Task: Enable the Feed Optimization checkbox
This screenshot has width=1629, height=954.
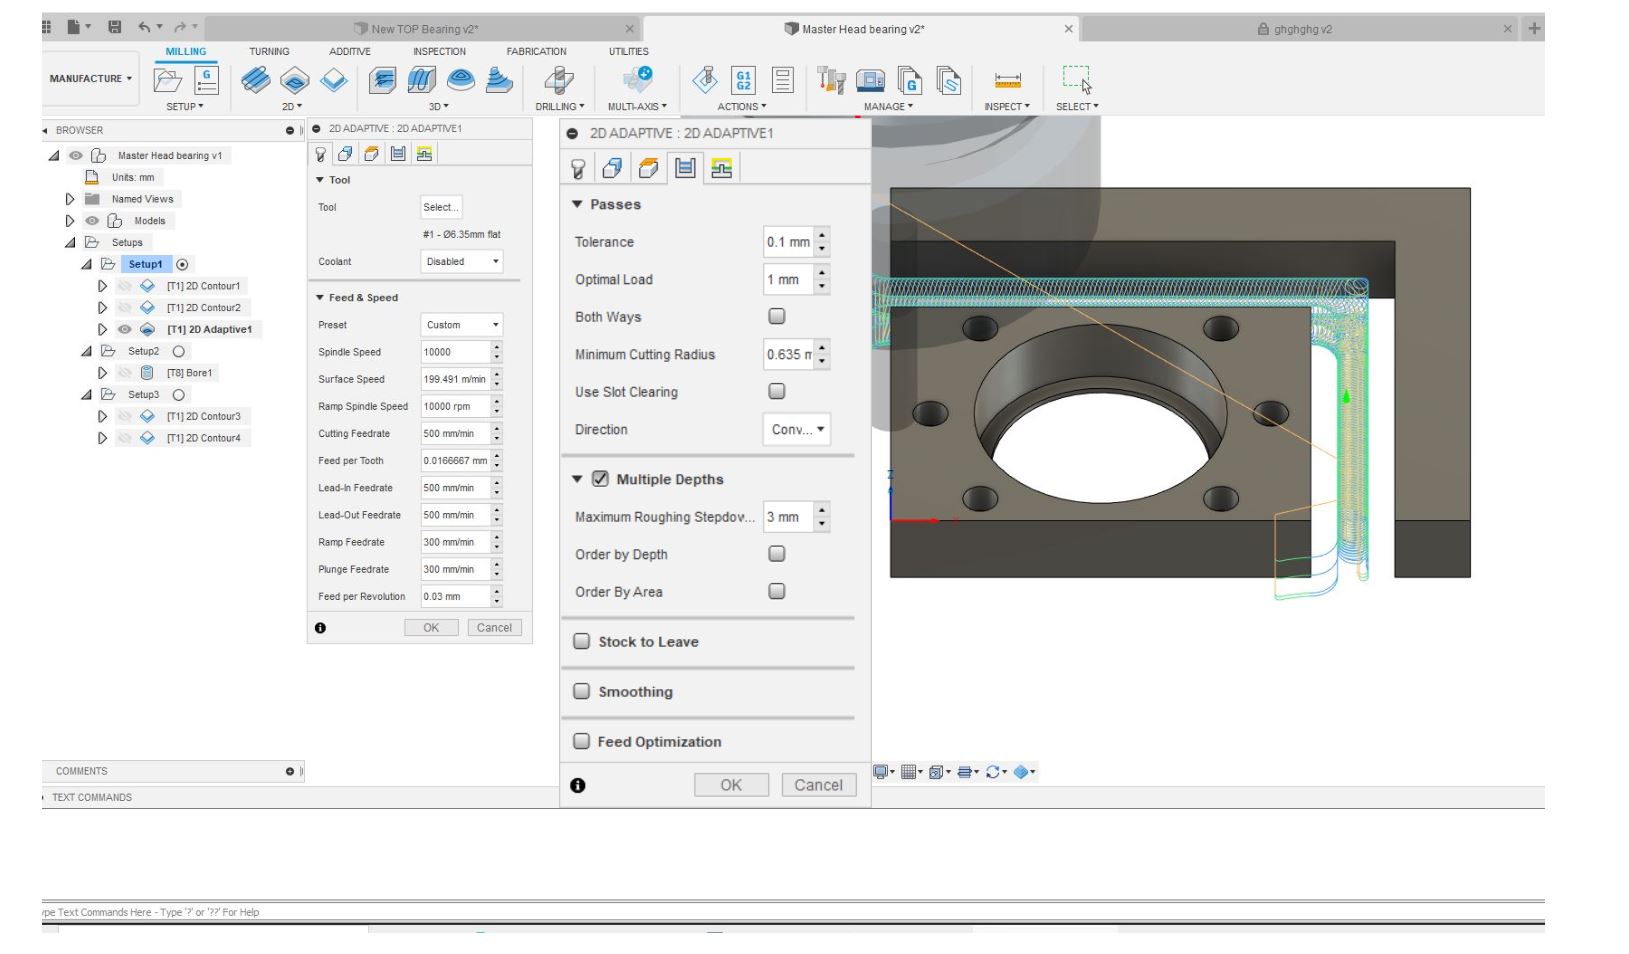Action: [581, 741]
